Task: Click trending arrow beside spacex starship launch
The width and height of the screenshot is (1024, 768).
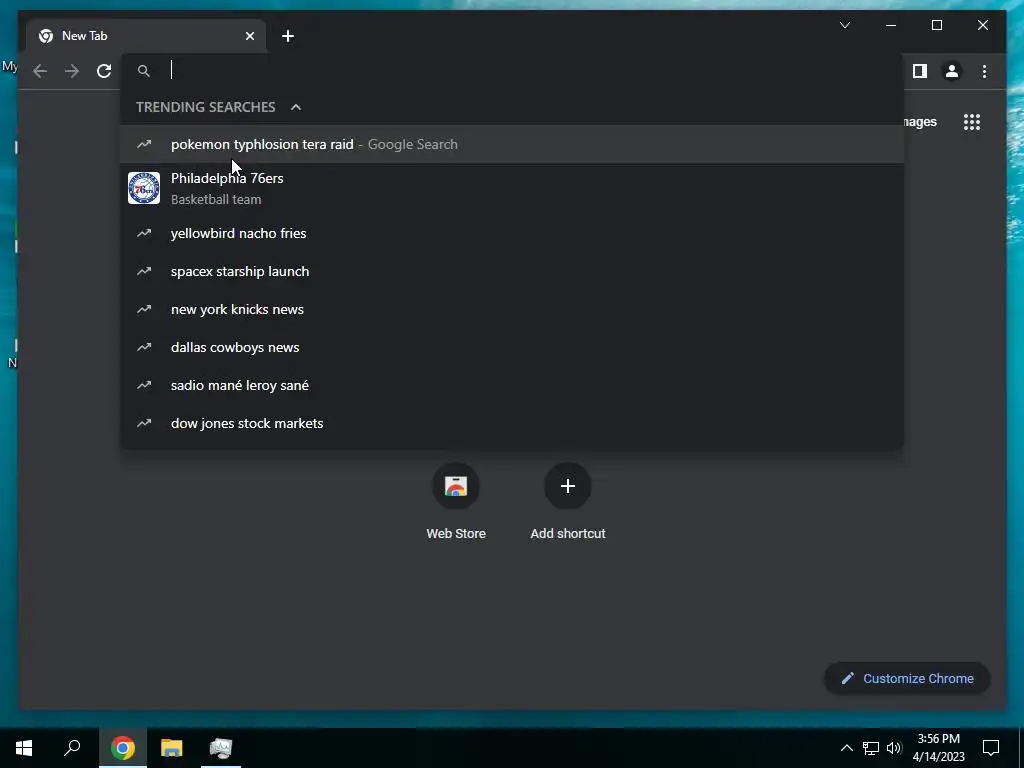Action: click(x=144, y=271)
